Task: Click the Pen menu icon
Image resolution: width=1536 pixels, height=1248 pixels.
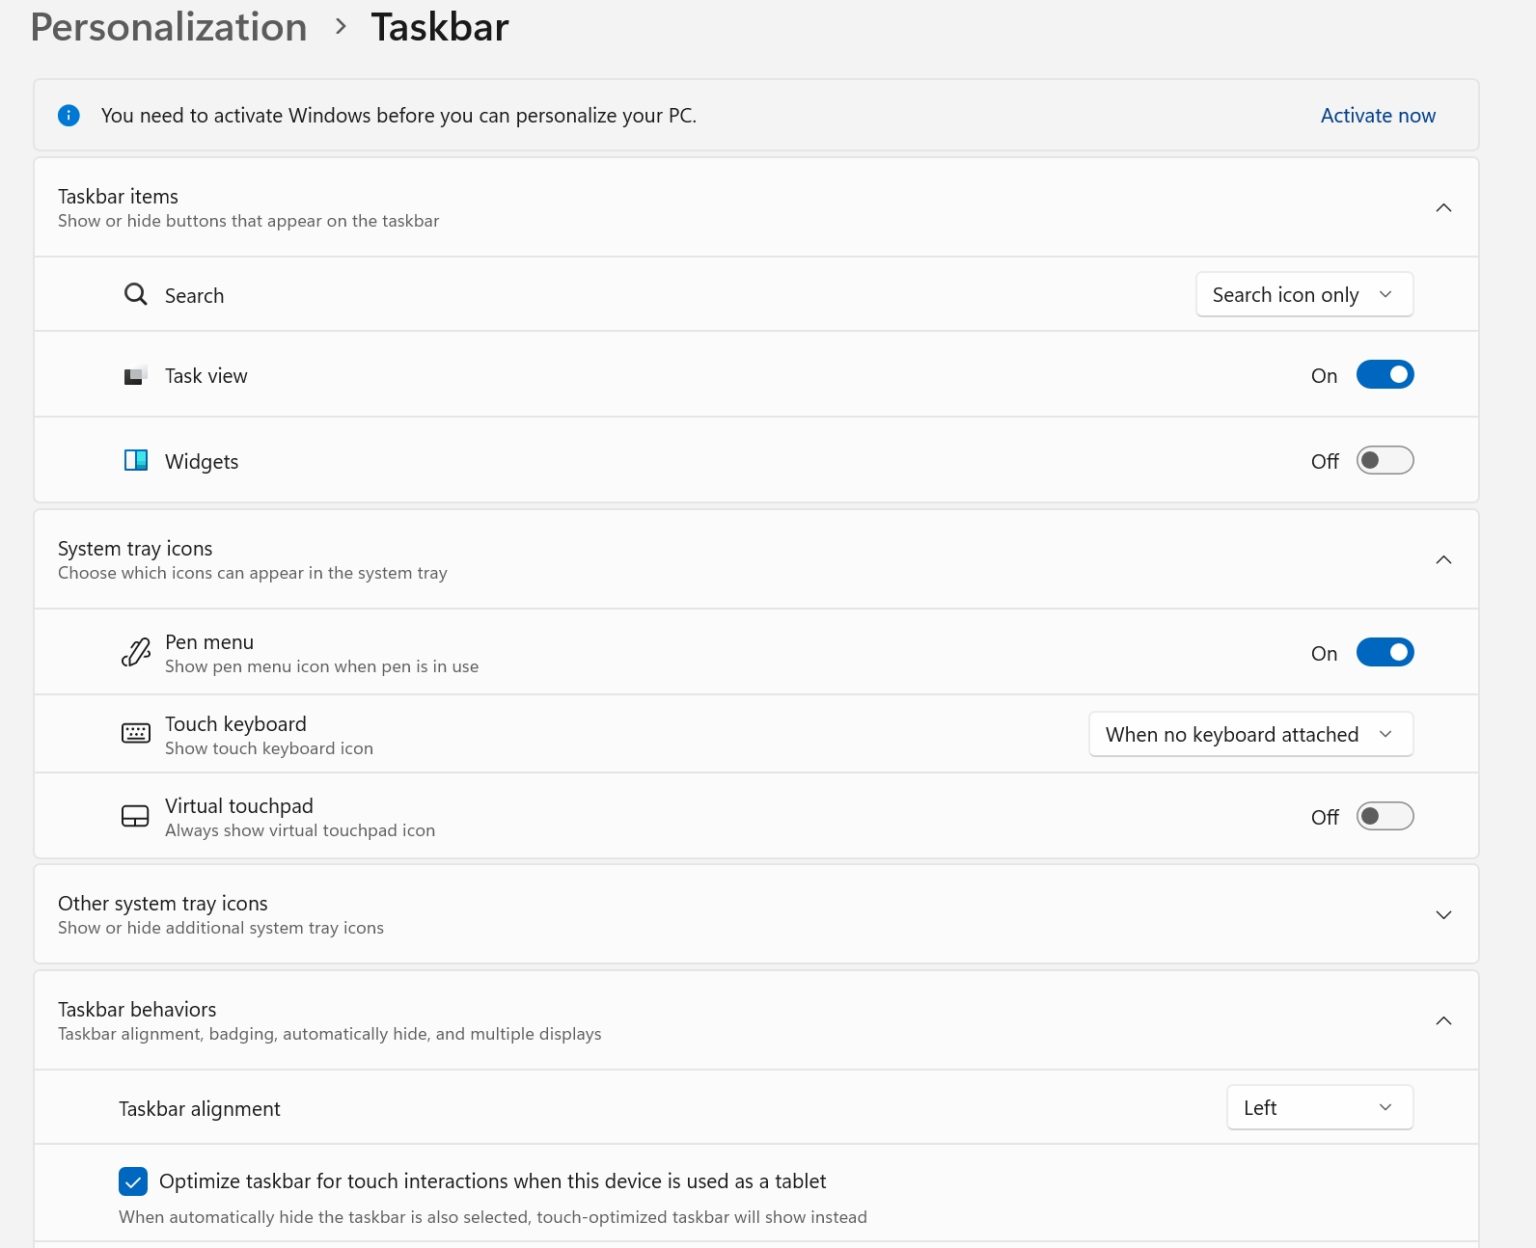Action: coord(135,652)
